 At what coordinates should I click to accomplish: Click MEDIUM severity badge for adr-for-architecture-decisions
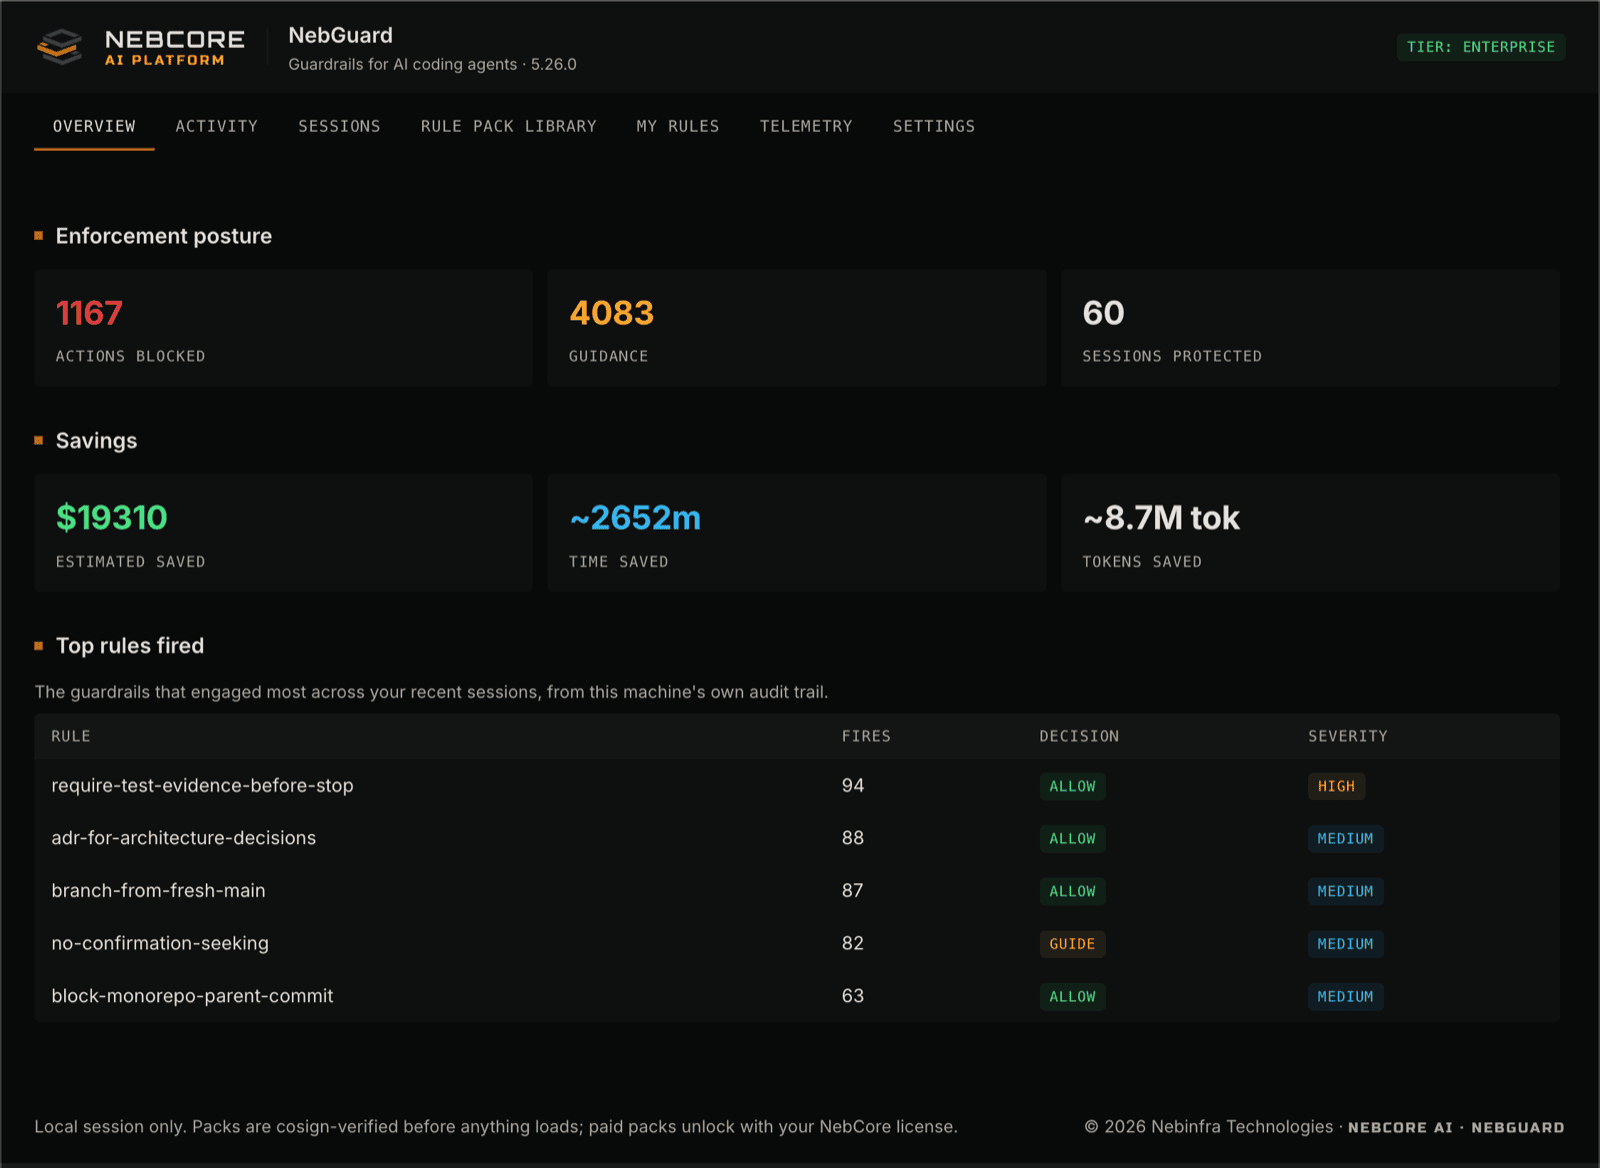1346,839
